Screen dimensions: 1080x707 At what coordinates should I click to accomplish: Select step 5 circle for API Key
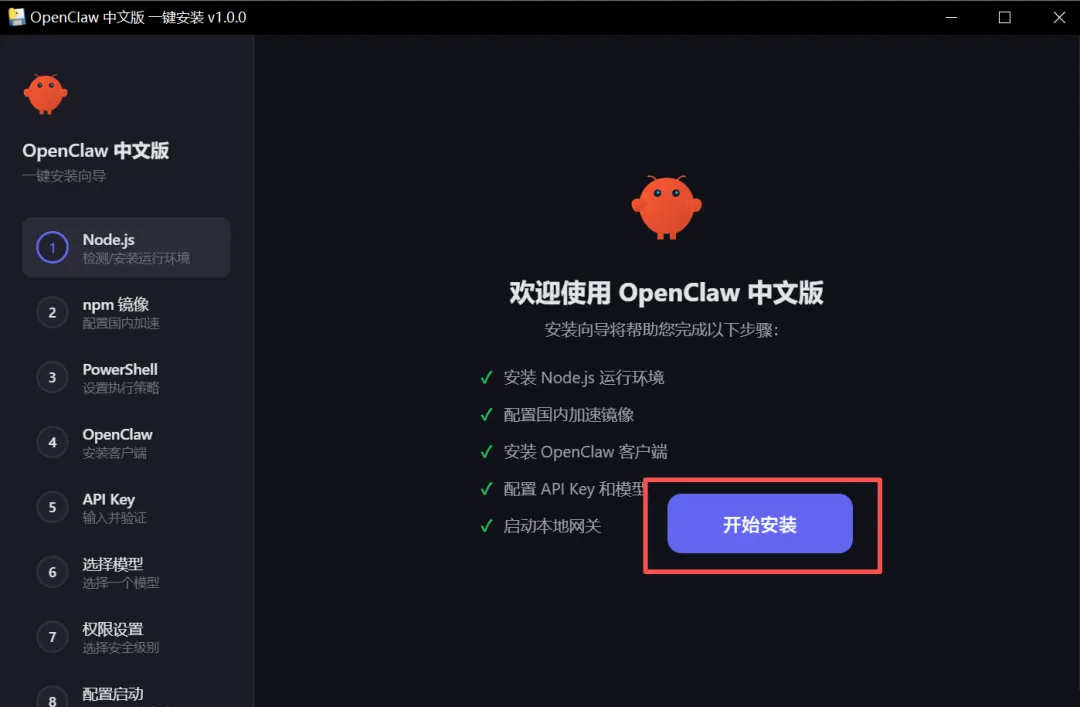[52, 507]
